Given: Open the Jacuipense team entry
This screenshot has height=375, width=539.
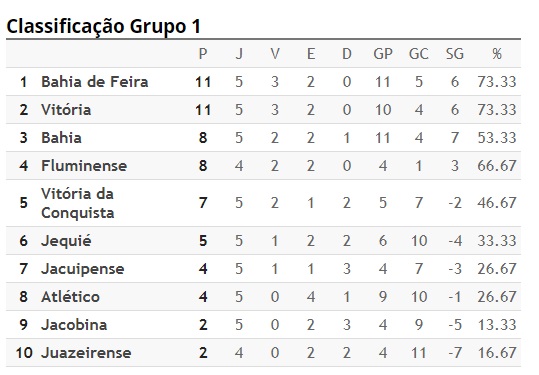Looking at the screenshot, I should 82,269.
